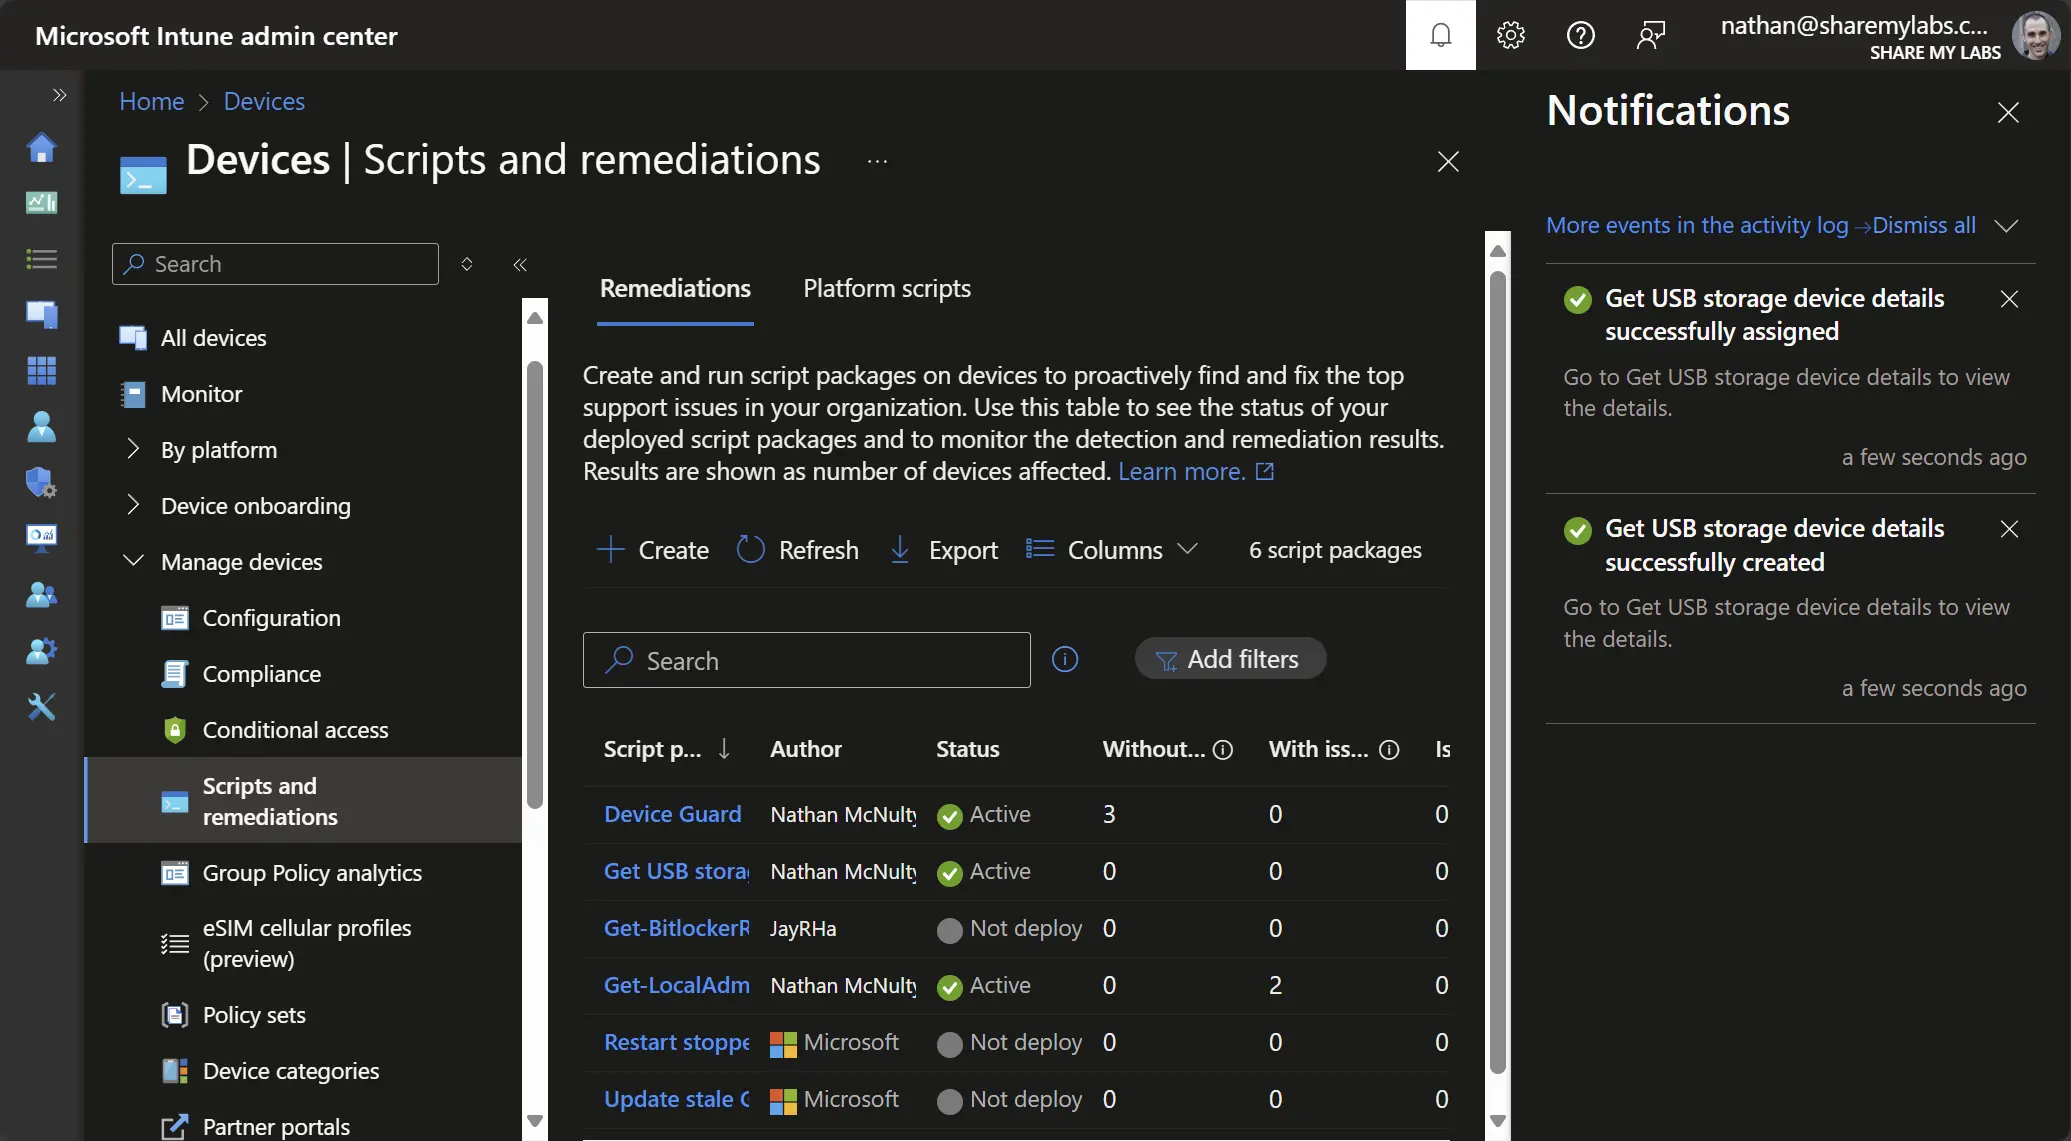This screenshot has width=2071, height=1141.
Task: Dismiss the successfully assigned notification
Action: 2008,299
